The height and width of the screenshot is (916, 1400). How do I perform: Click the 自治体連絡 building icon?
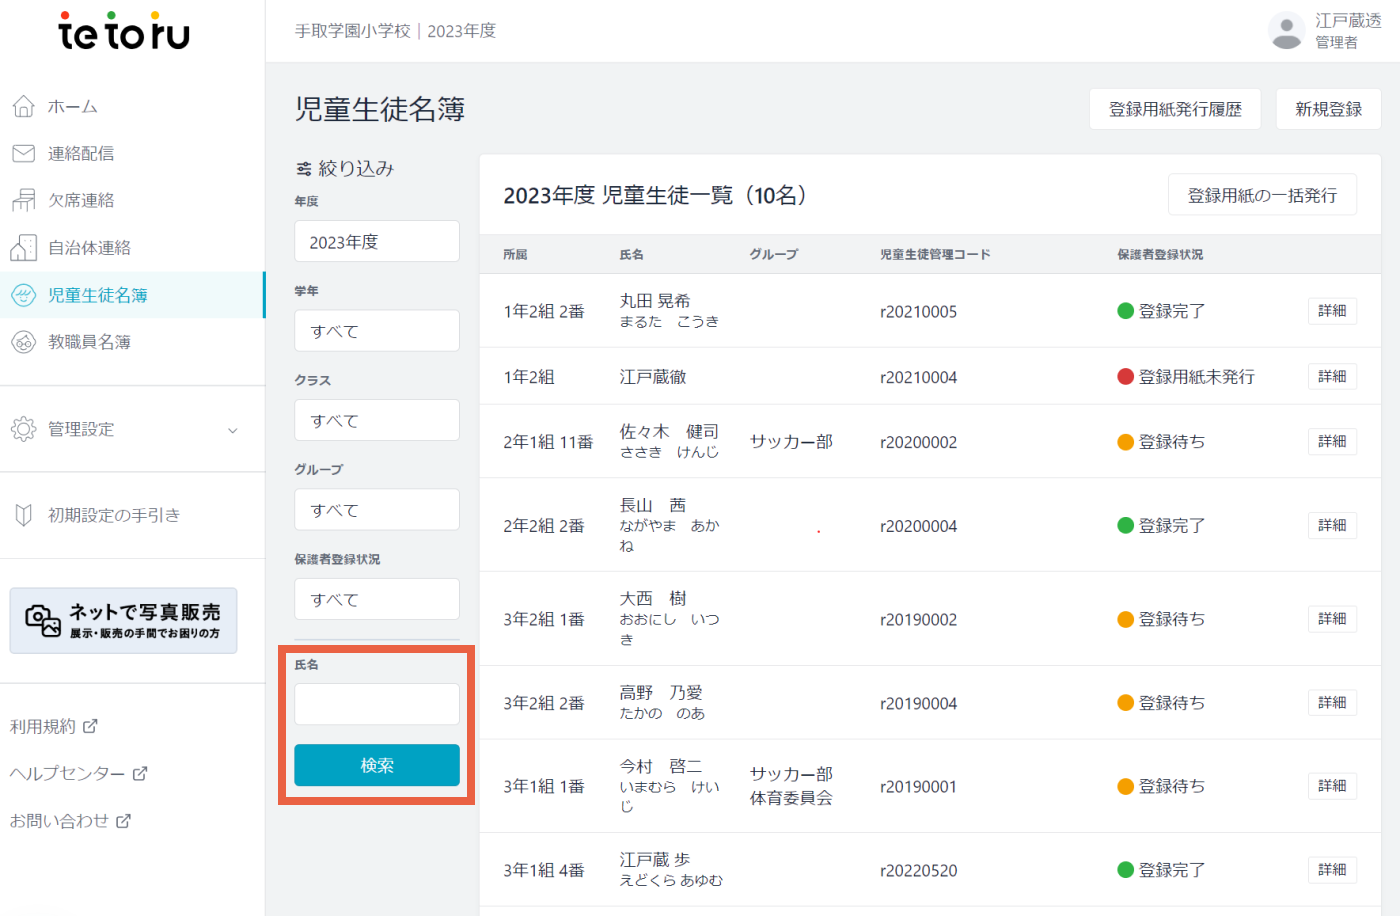pyautogui.click(x=23, y=247)
